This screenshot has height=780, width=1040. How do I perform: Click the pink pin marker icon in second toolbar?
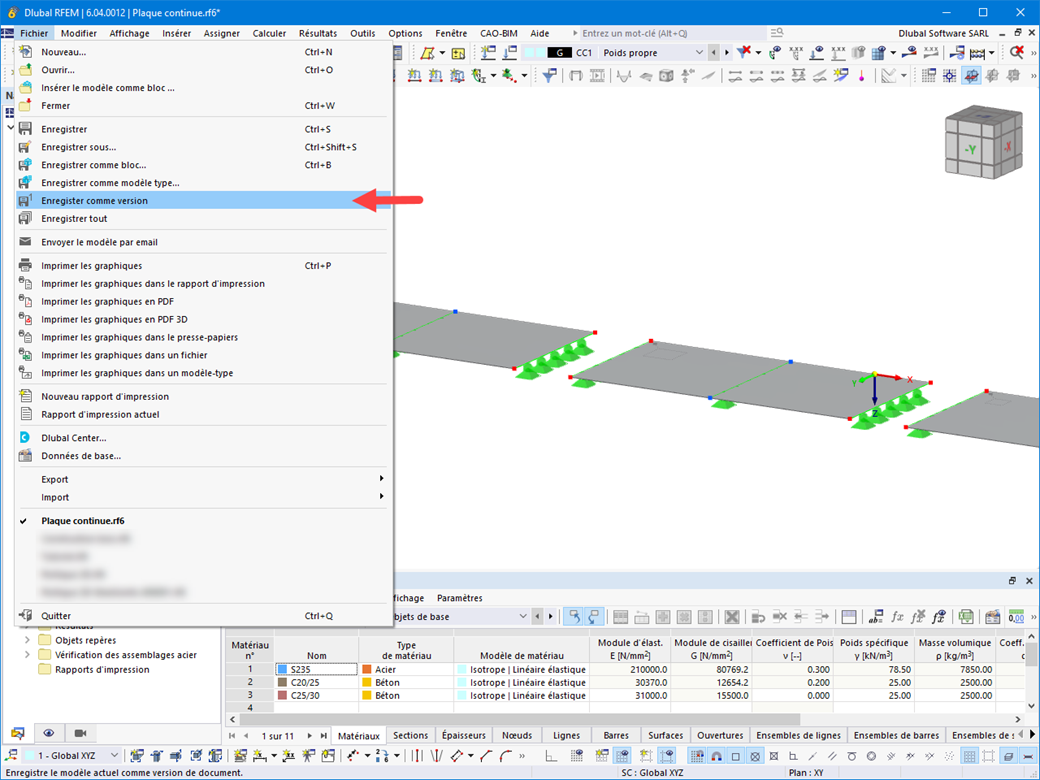click(x=862, y=76)
